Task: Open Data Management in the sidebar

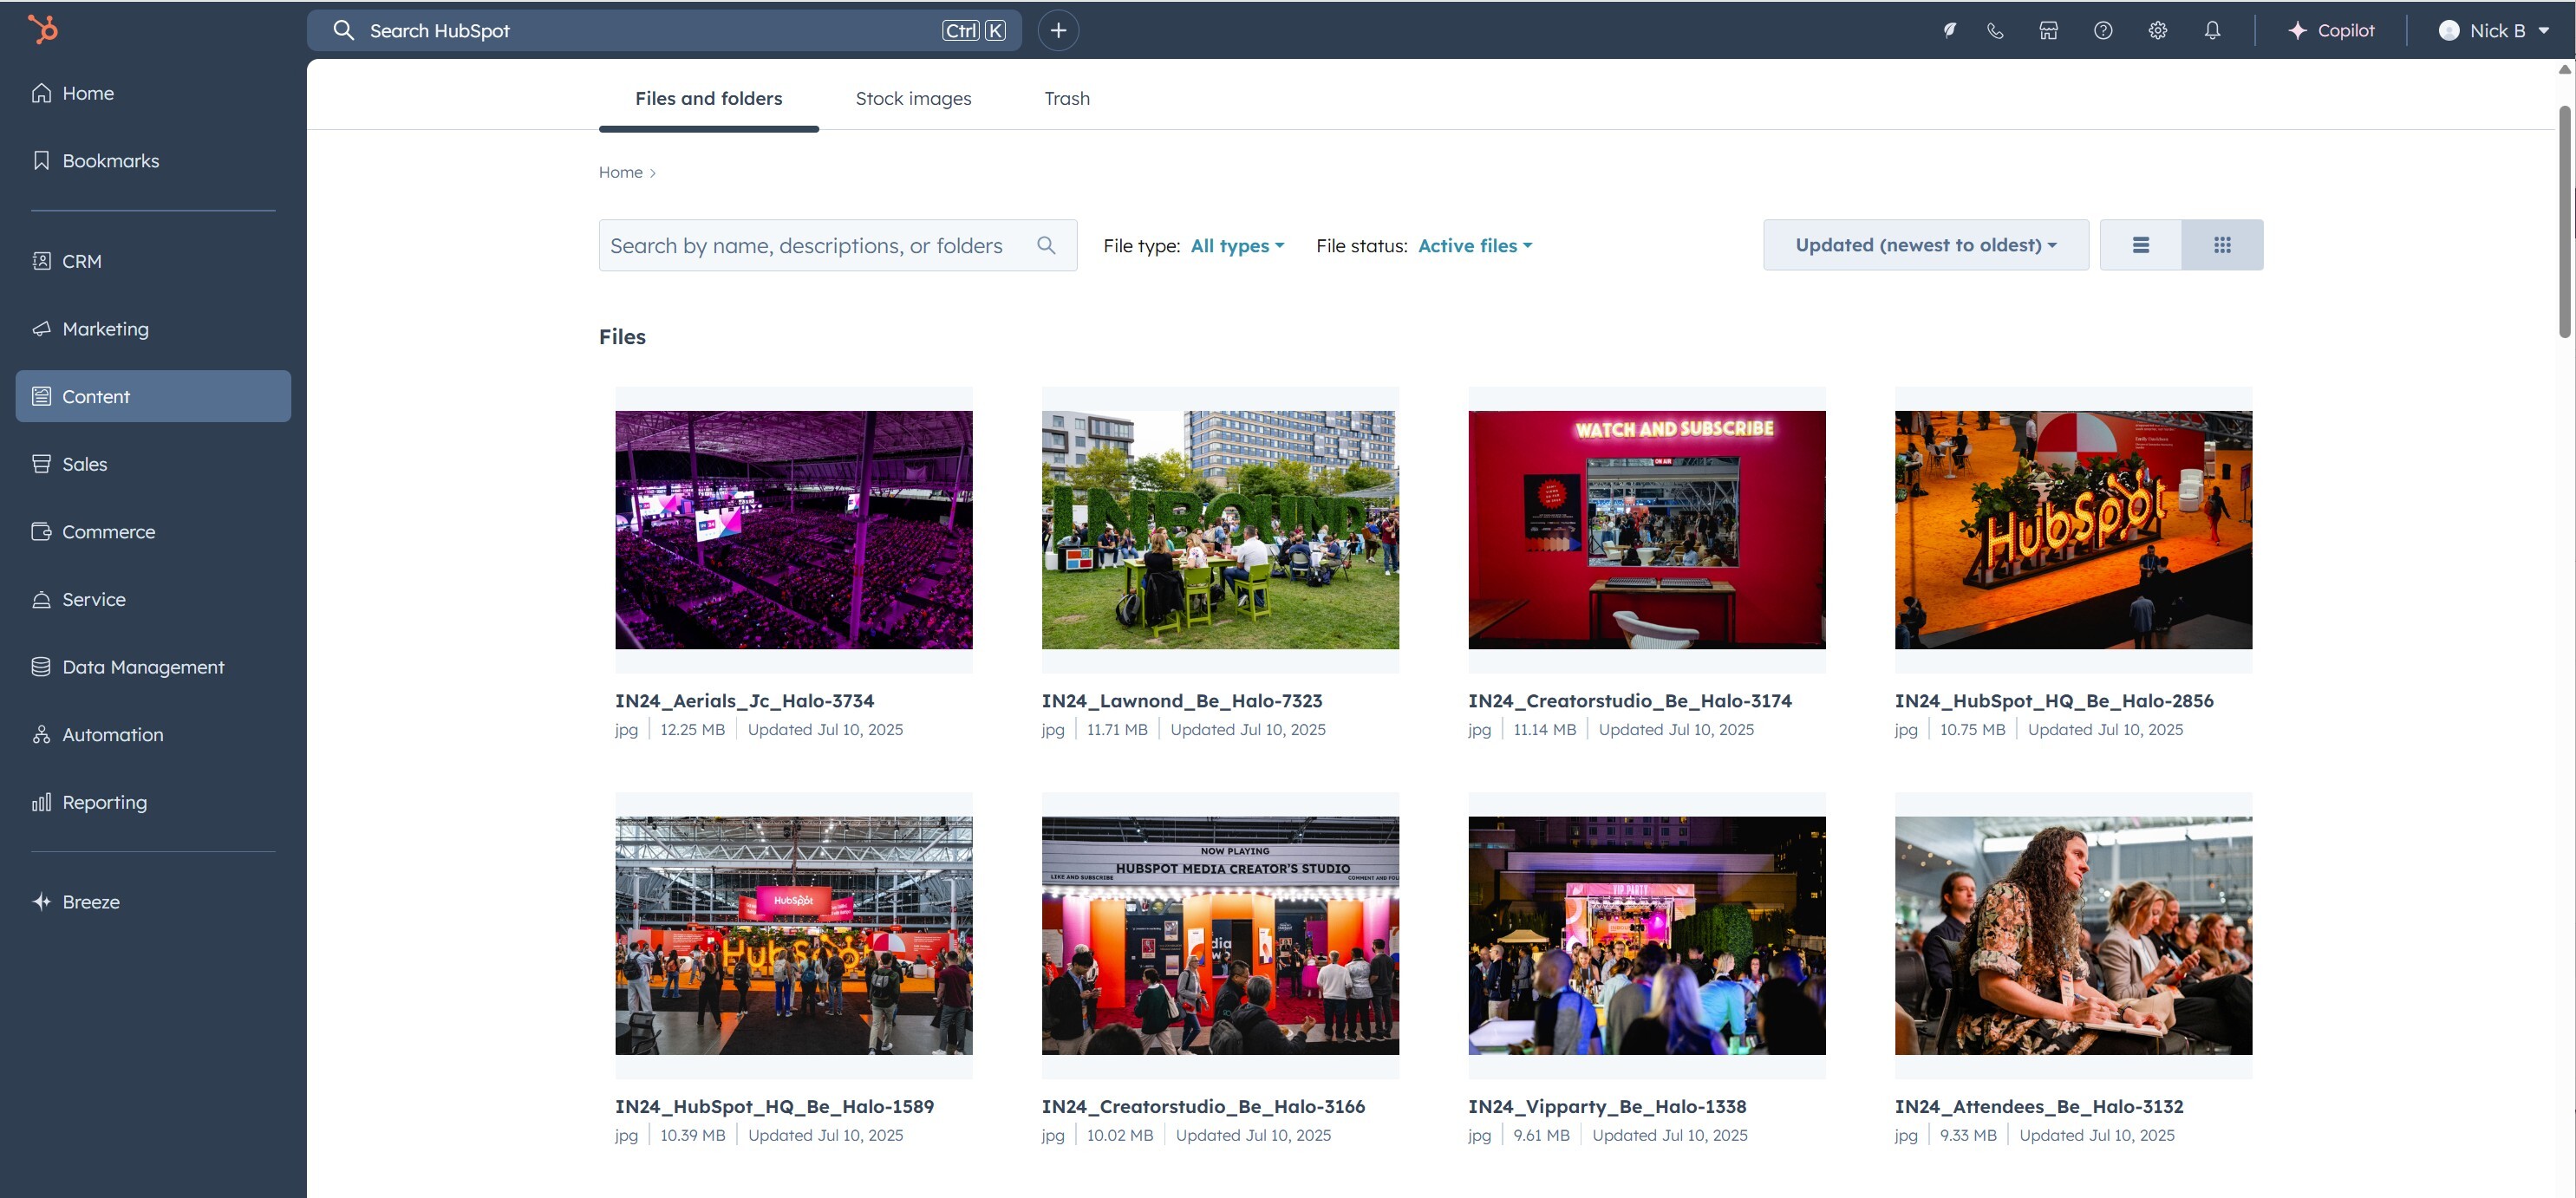Action: tap(153, 667)
